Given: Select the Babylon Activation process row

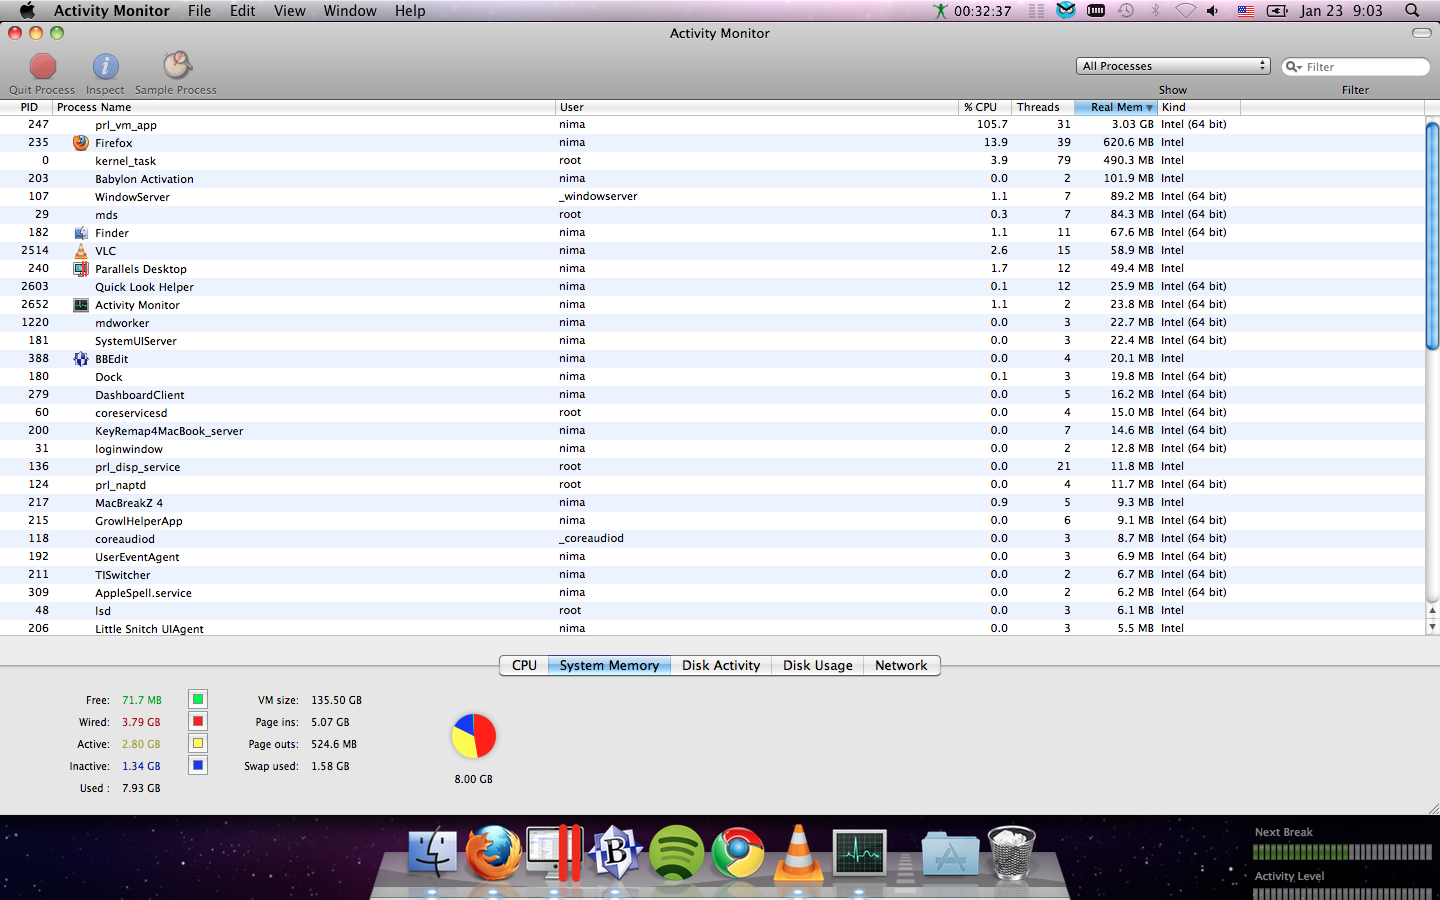Looking at the screenshot, I should click(712, 179).
